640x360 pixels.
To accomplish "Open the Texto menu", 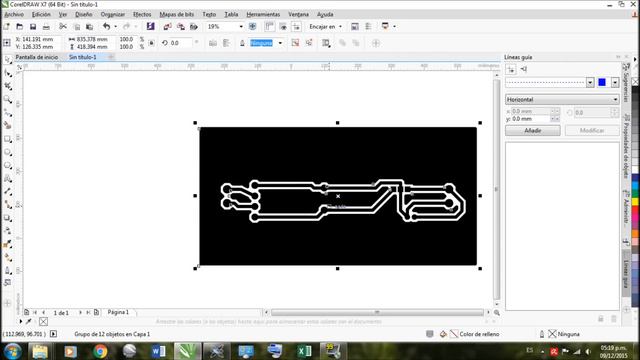I will pos(209,14).
